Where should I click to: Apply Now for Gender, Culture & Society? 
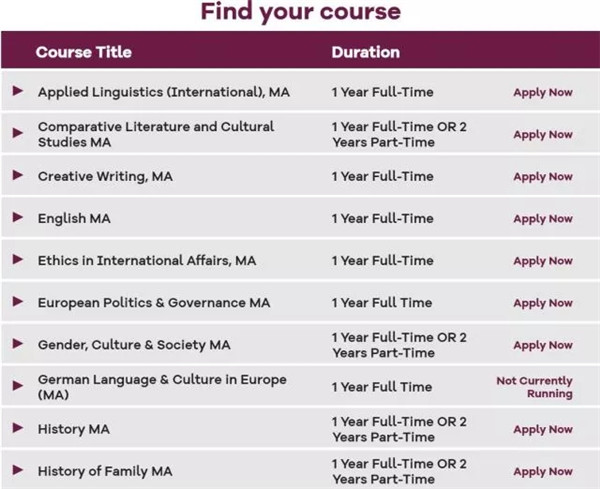tap(543, 345)
